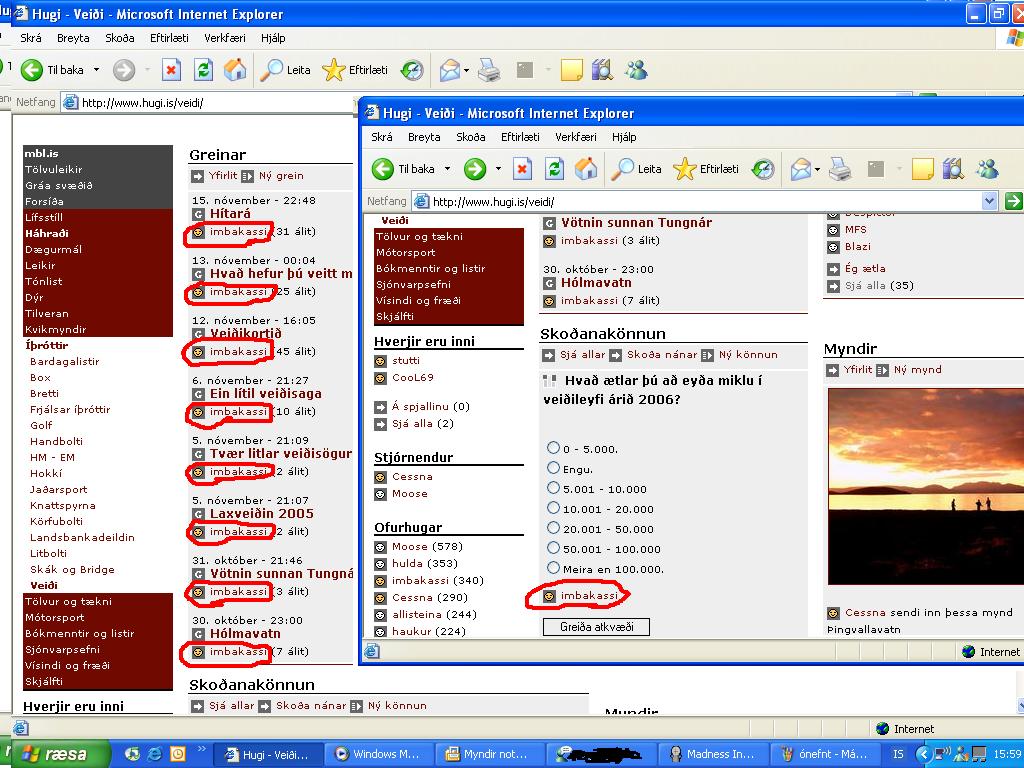This screenshot has width=1024, height=768.
Task: Go to Home page in front window
Action: (x=586, y=169)
